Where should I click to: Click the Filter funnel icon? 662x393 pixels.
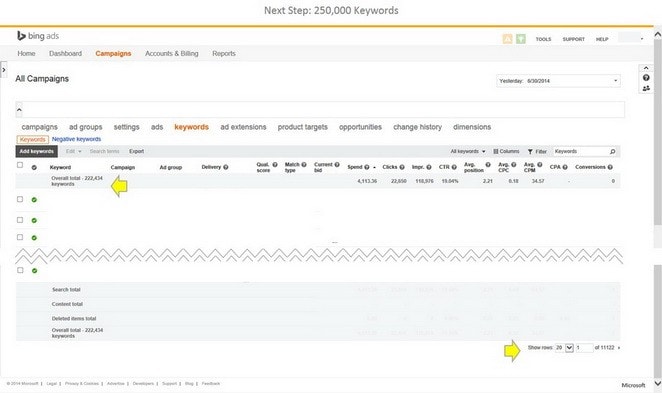(x=530, y=151)
